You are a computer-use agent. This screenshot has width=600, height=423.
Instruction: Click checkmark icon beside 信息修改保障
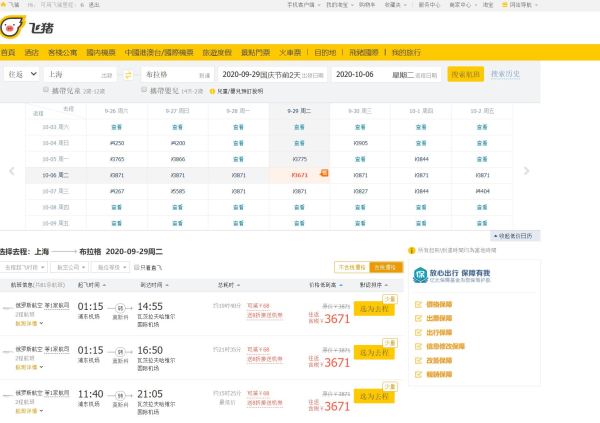click(x=419, y=346)
